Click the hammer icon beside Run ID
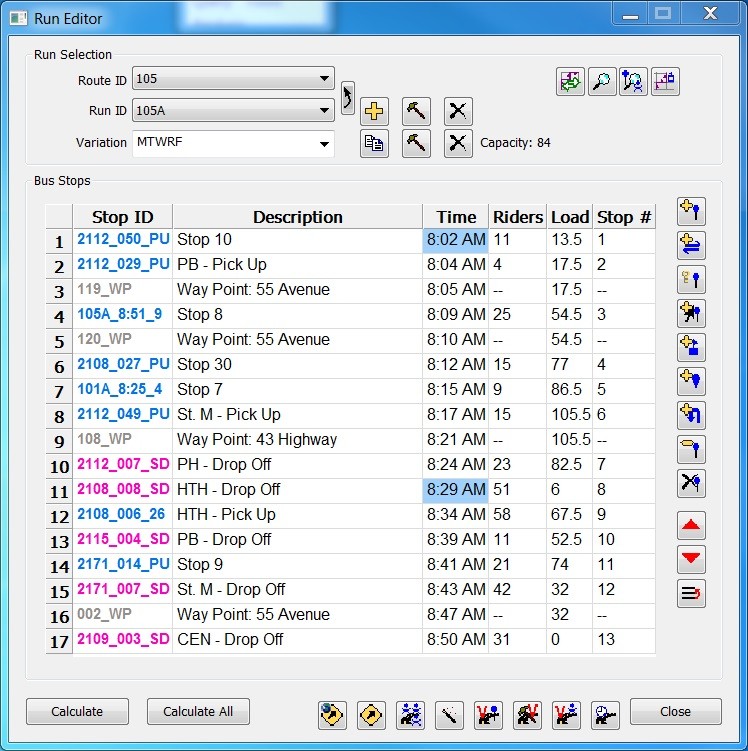Image resolution: width=748 pixels, height=751 pixels. click(416, 111)
